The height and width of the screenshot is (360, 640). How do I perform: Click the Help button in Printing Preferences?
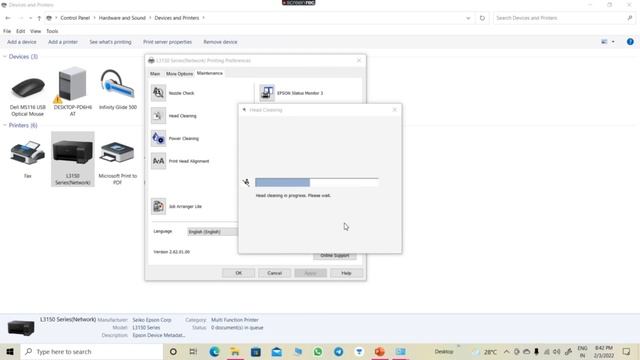(x=346, y=273)
